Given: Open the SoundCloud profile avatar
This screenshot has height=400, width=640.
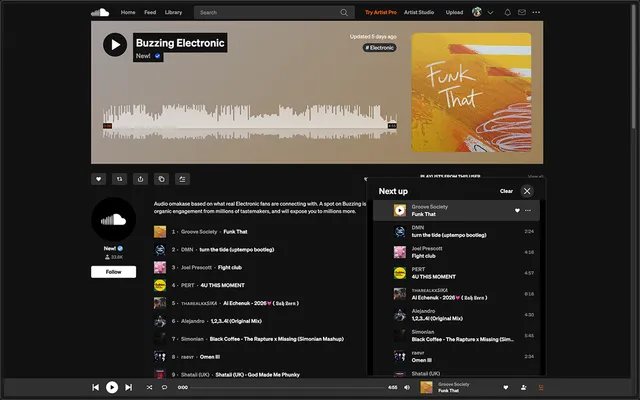Looking at the screenshot, I should (x=113, y=219).
